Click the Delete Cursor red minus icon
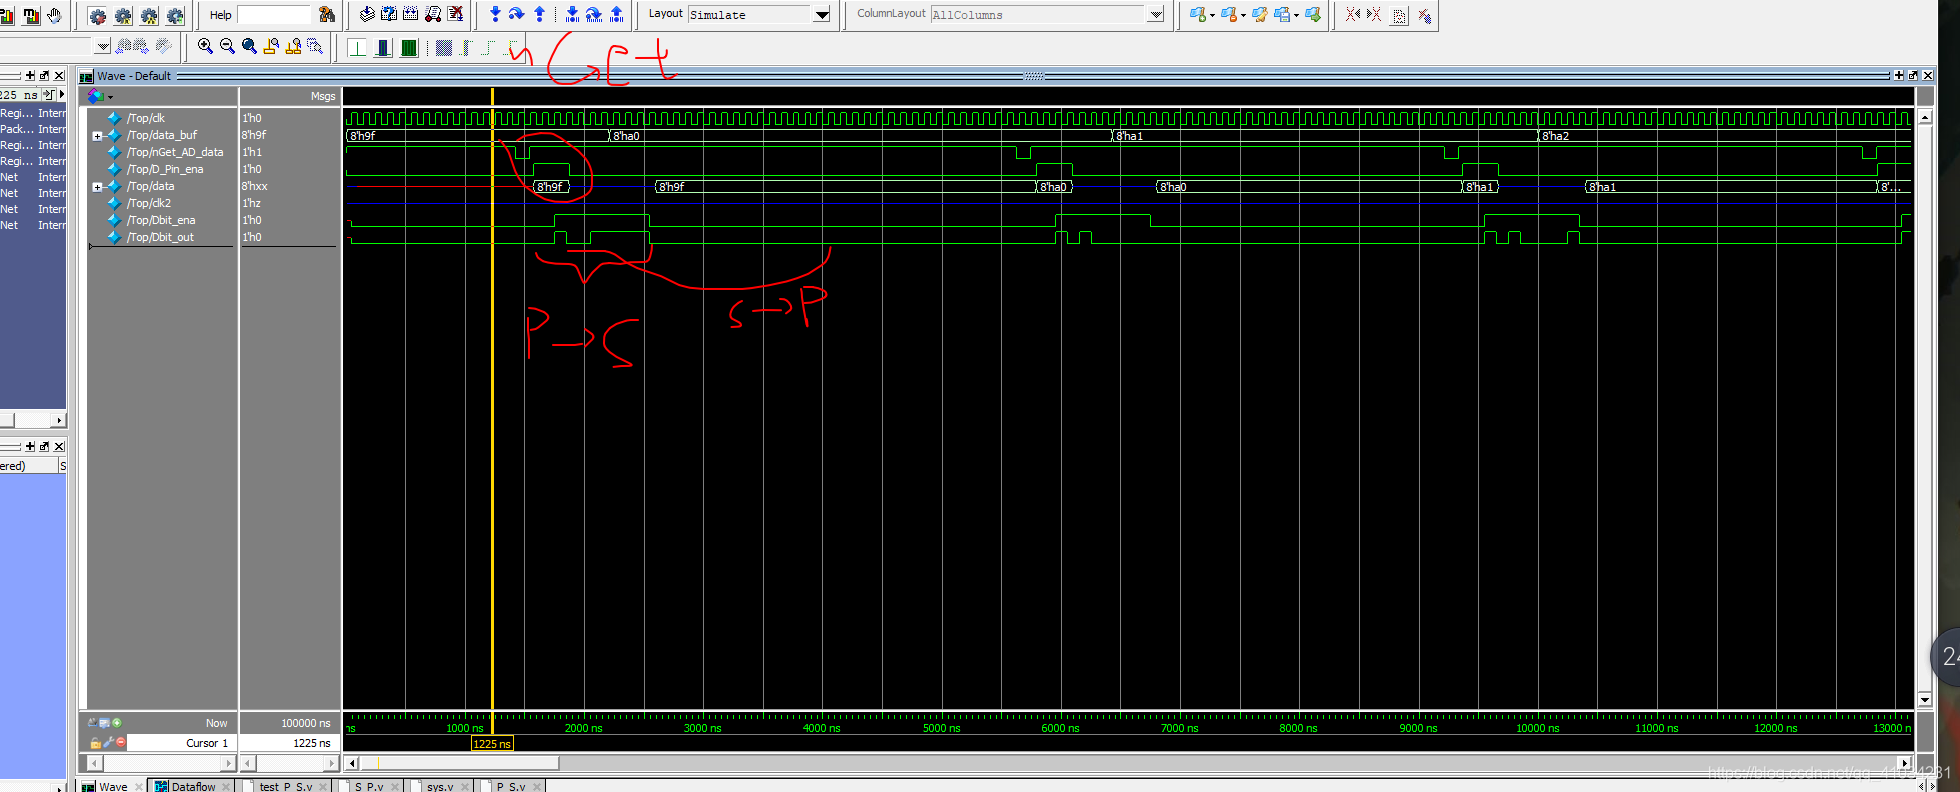 tap(121, 742)
